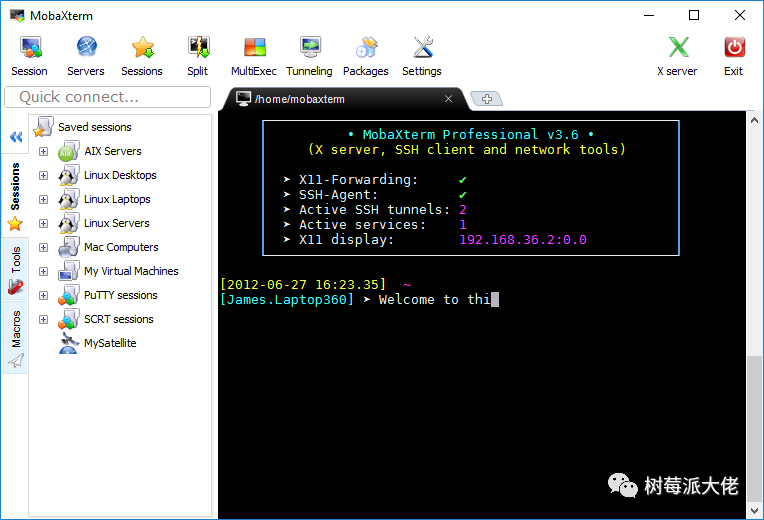This screenshot has height=520, width=764.
Task: Collapse the sidebar with double-arrow icon
Action: 16,137
